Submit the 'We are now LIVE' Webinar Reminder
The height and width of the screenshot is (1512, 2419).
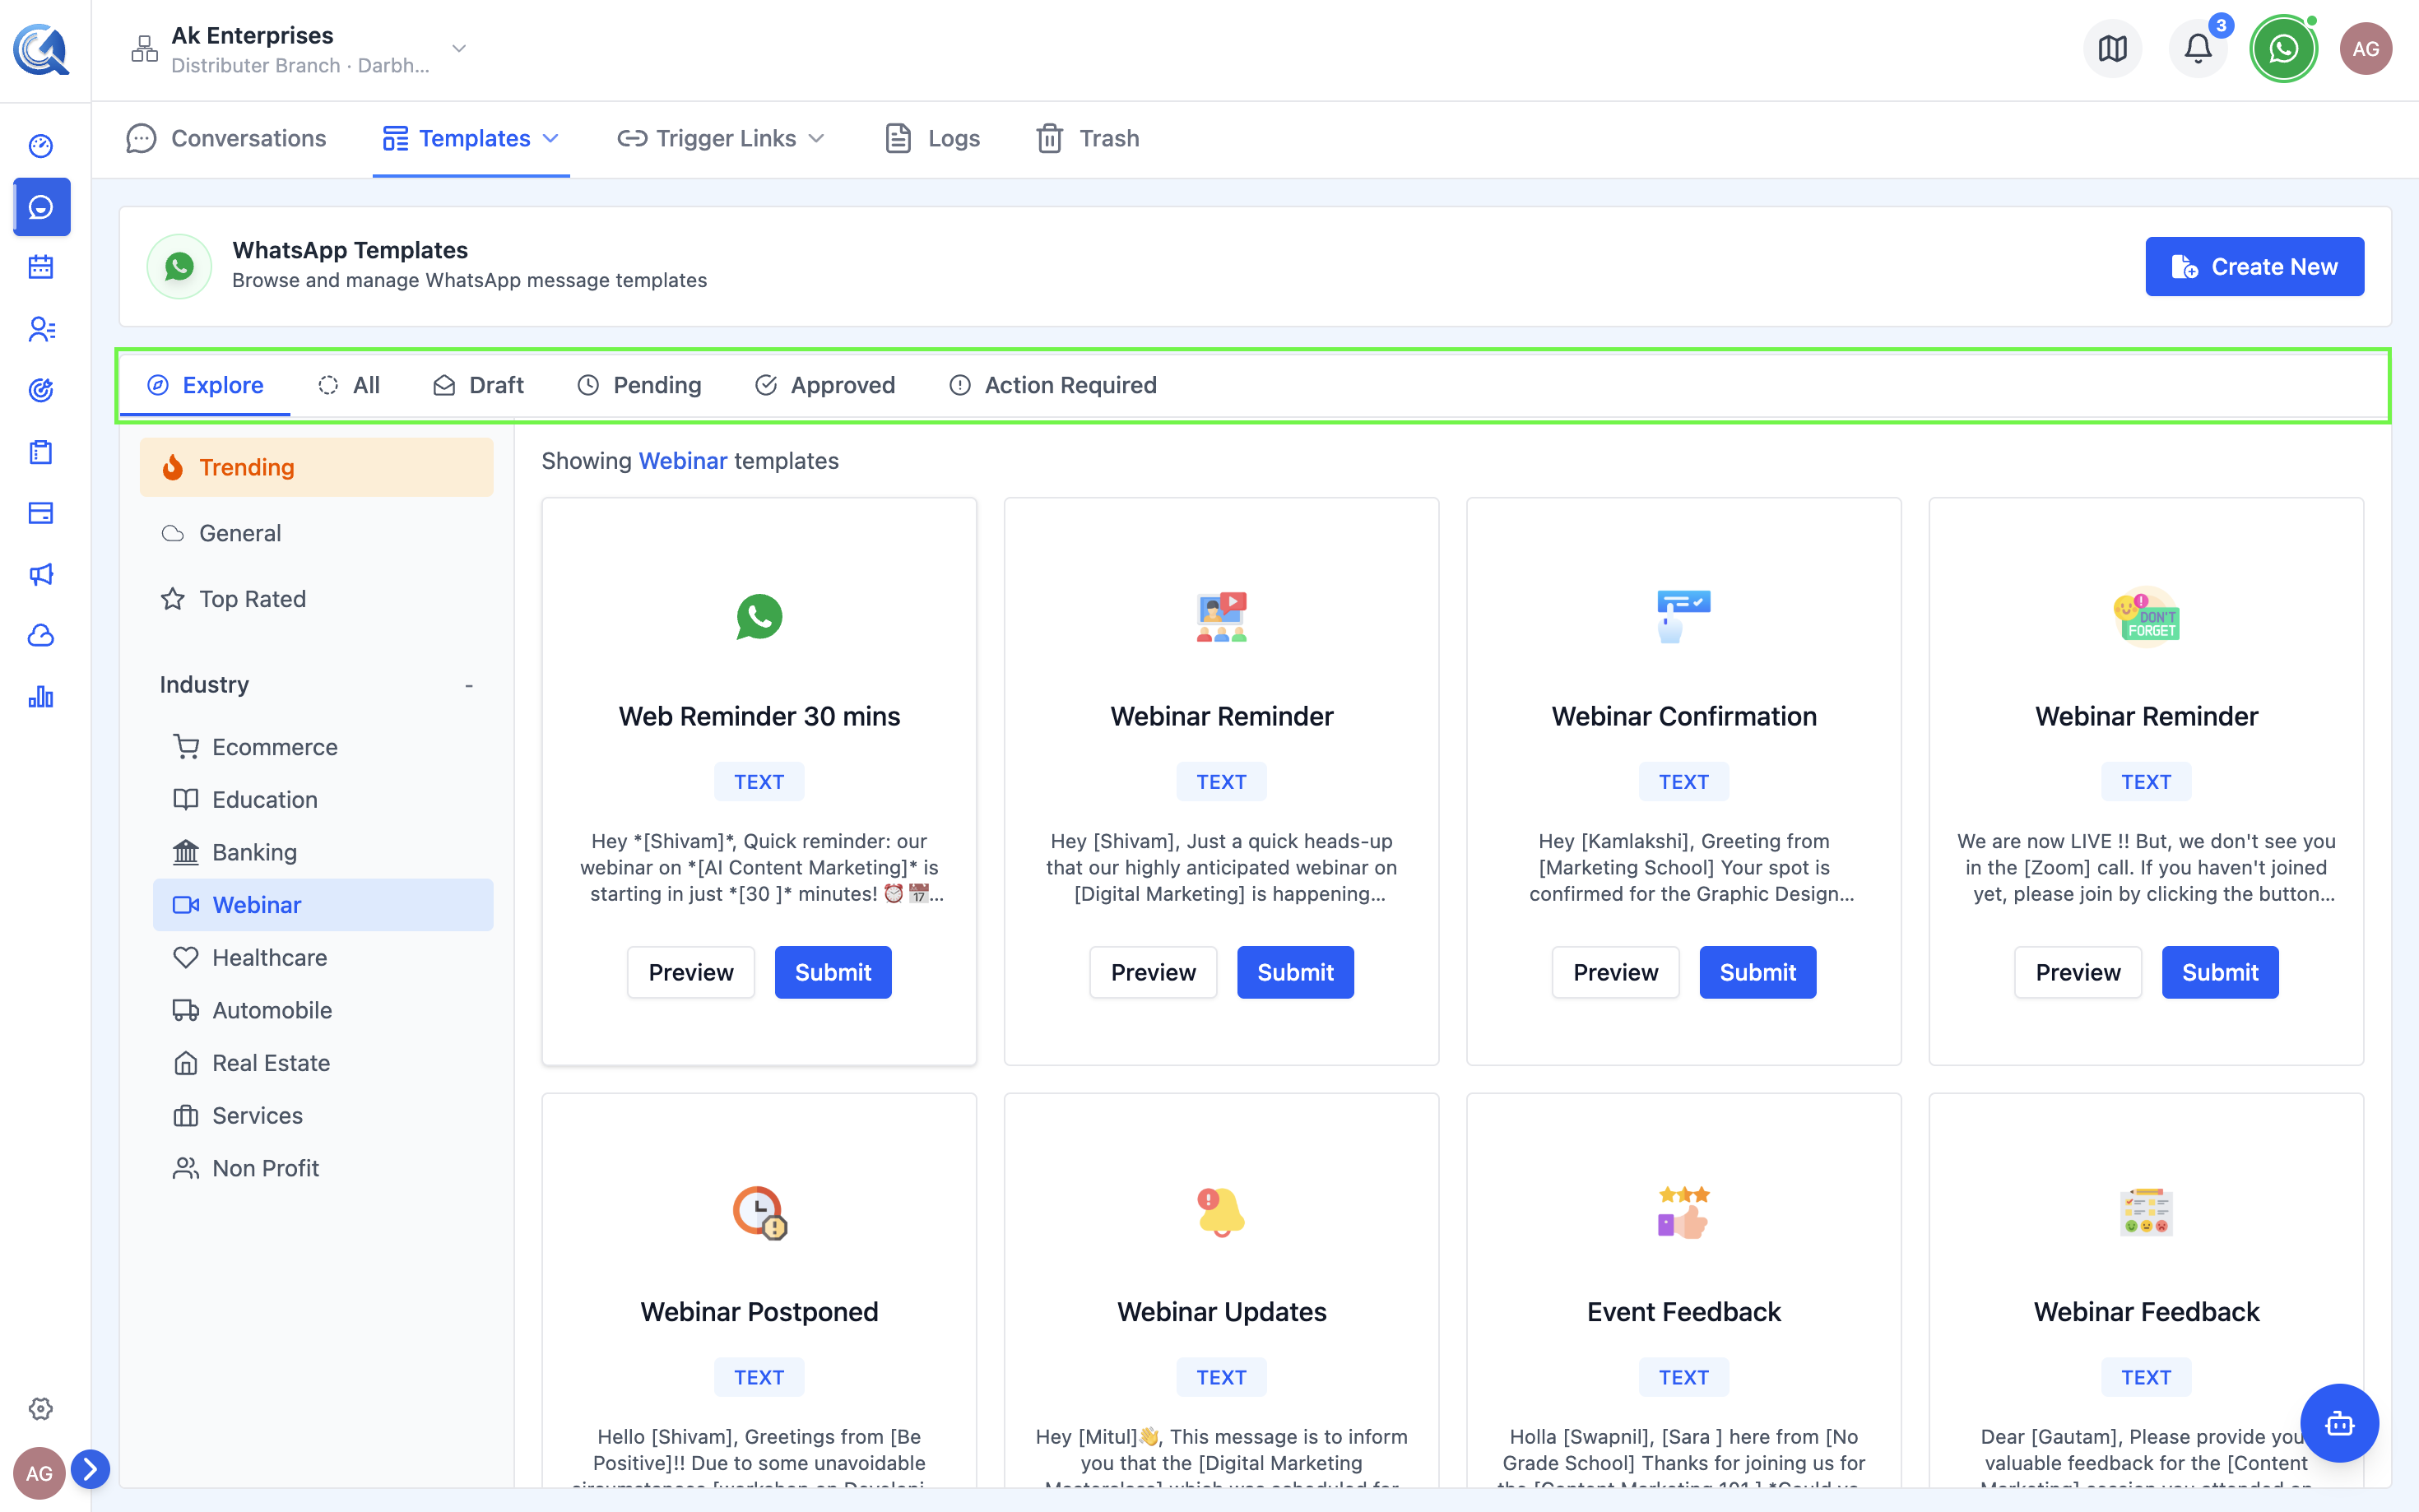pos(2220,972)
